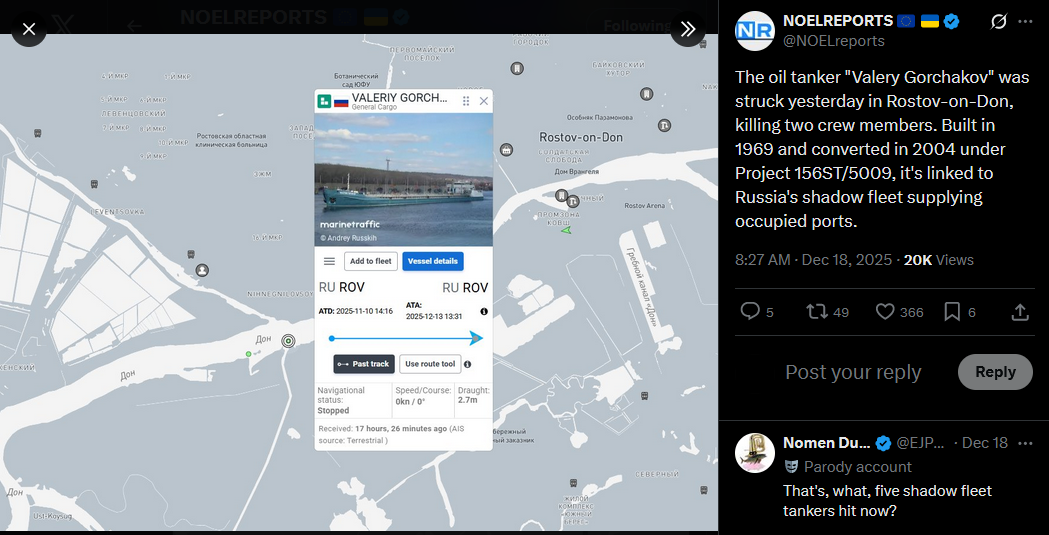Bookmark the post showing 6 bookmarks
1049x535 pixels.
[x=952, y=312]
